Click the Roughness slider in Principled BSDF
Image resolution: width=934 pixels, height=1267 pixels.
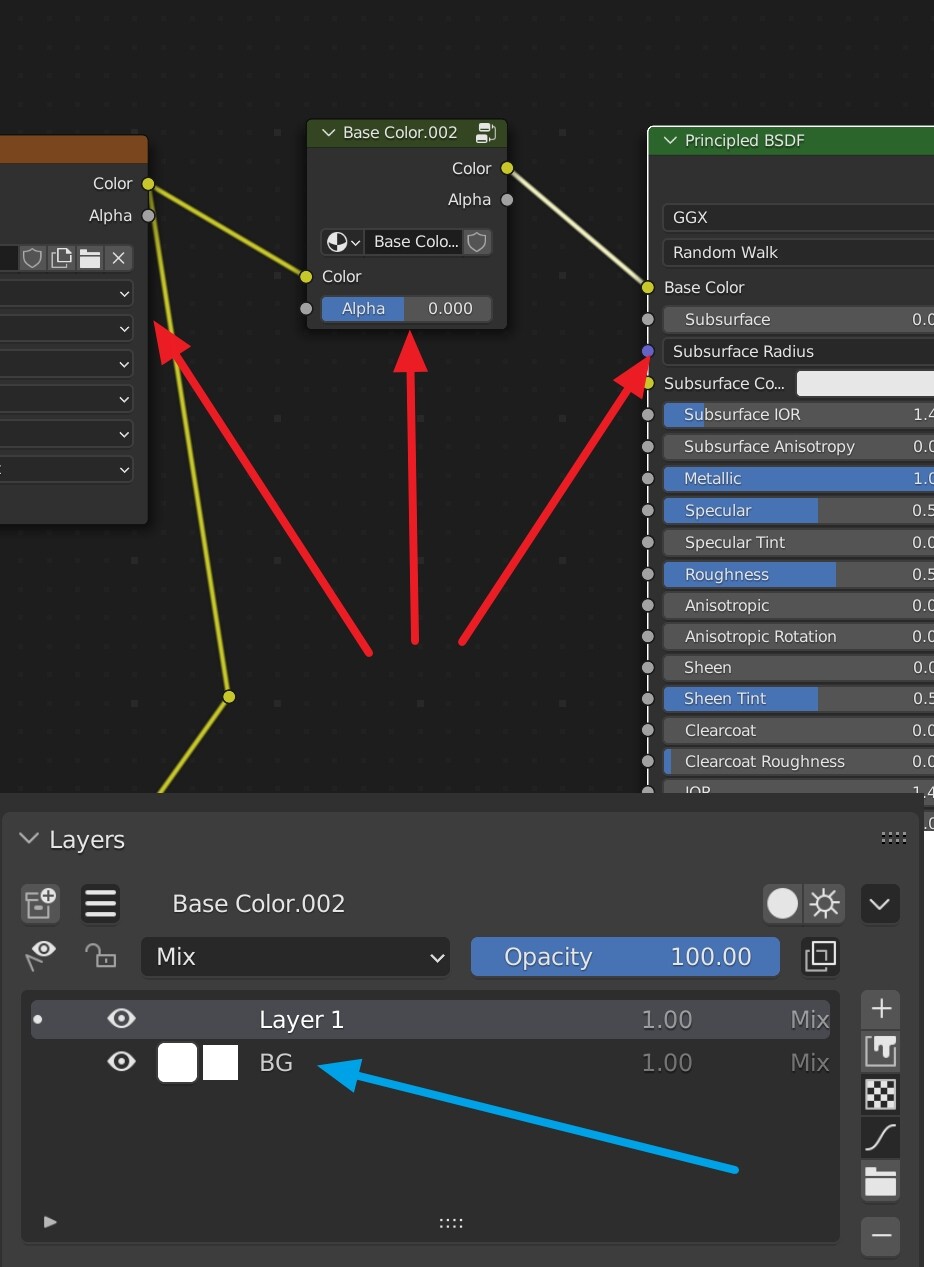click(798, 575)
